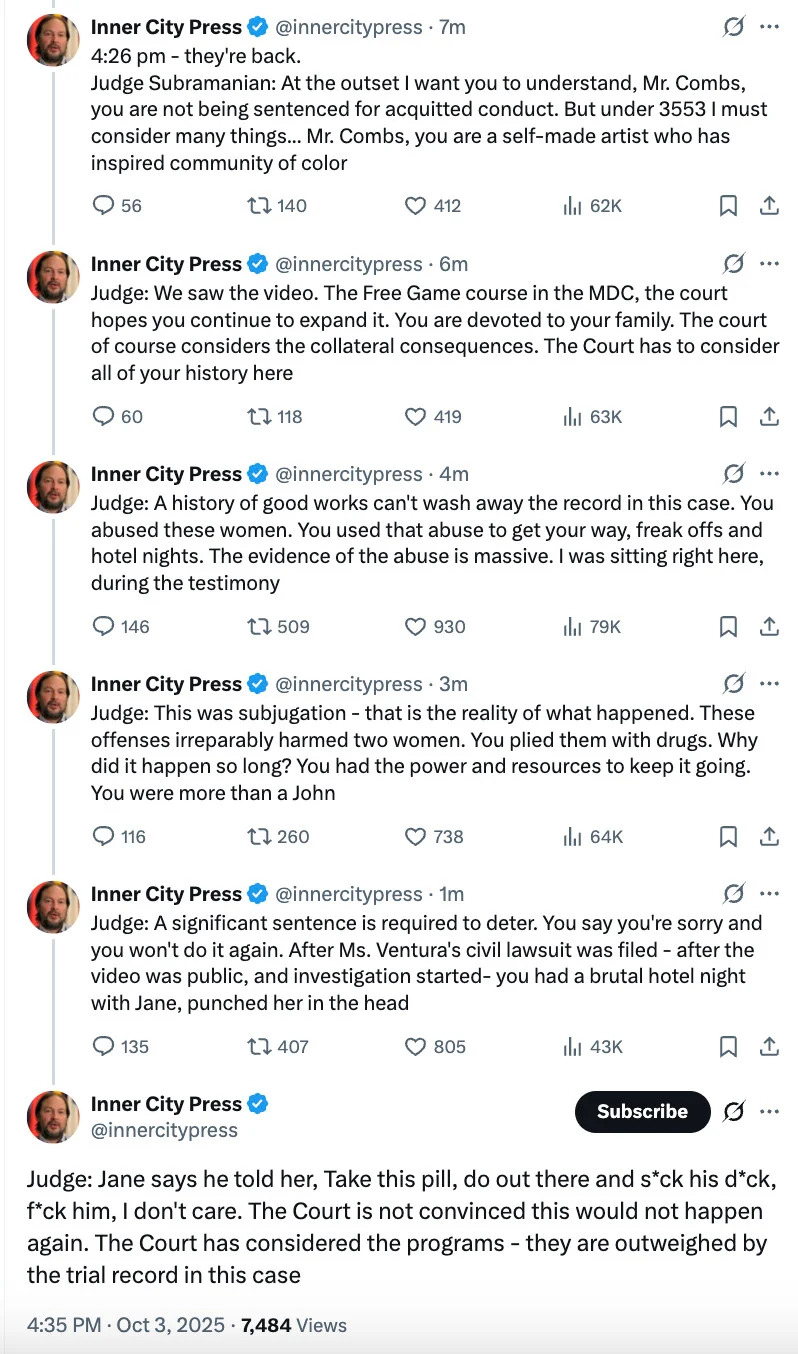Image resolution: width=798 pixels, height=1354 pixels.
Task: Open Grok icon on the 'subjugation' tweet
Action: (733, 684)
